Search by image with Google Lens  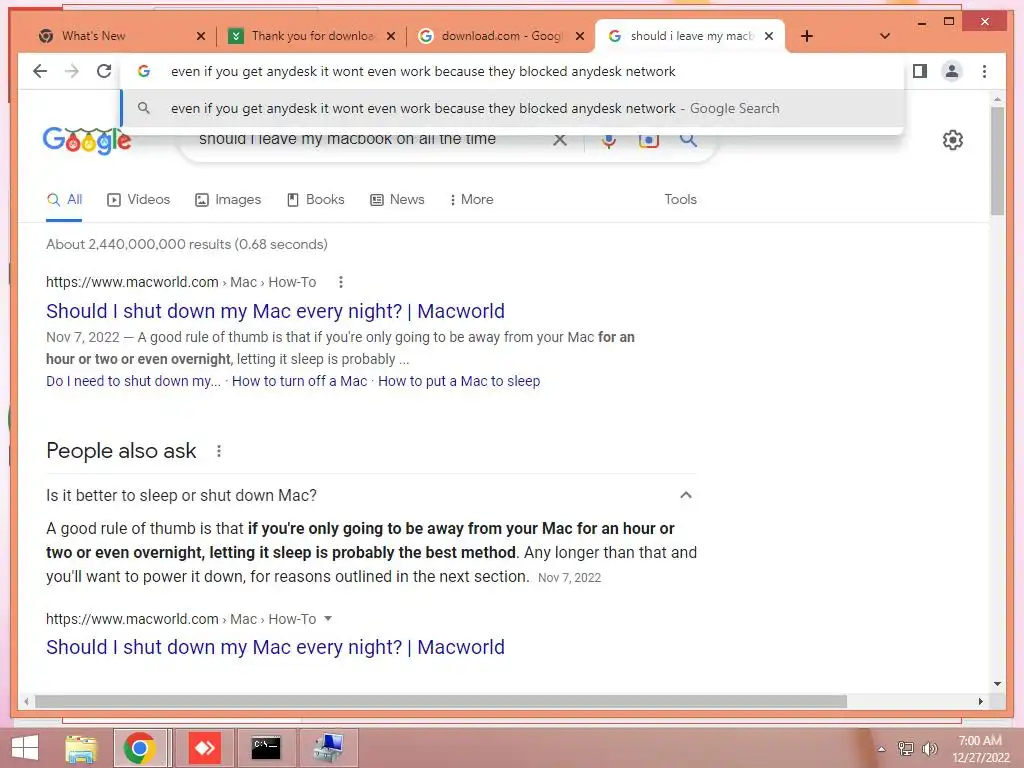point(648,141)
